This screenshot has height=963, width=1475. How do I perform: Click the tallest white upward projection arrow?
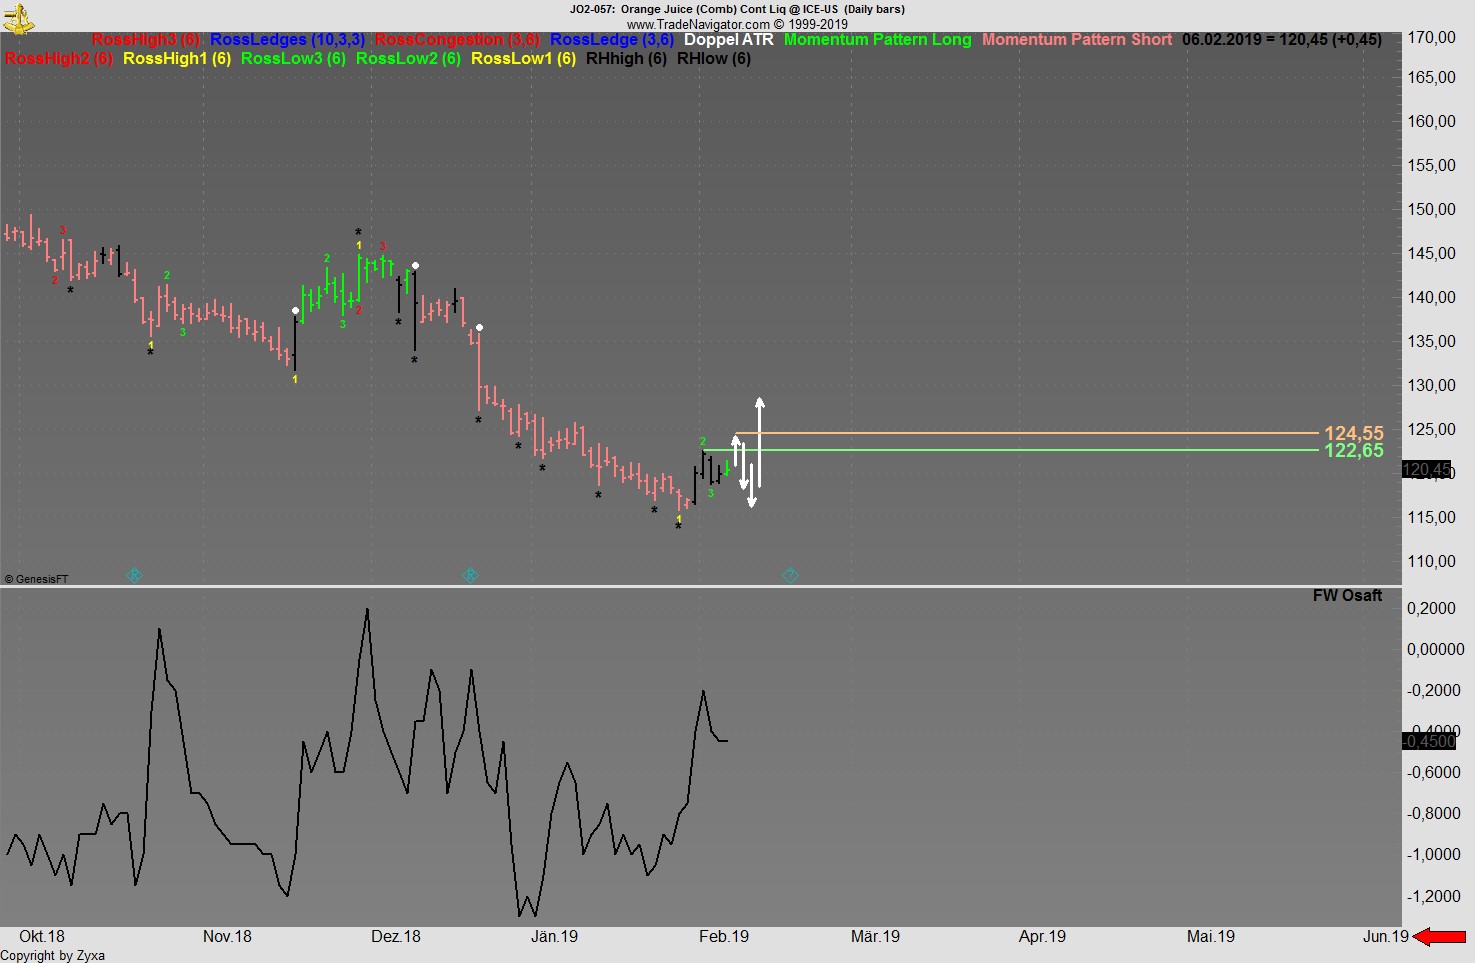click(760, 442)
